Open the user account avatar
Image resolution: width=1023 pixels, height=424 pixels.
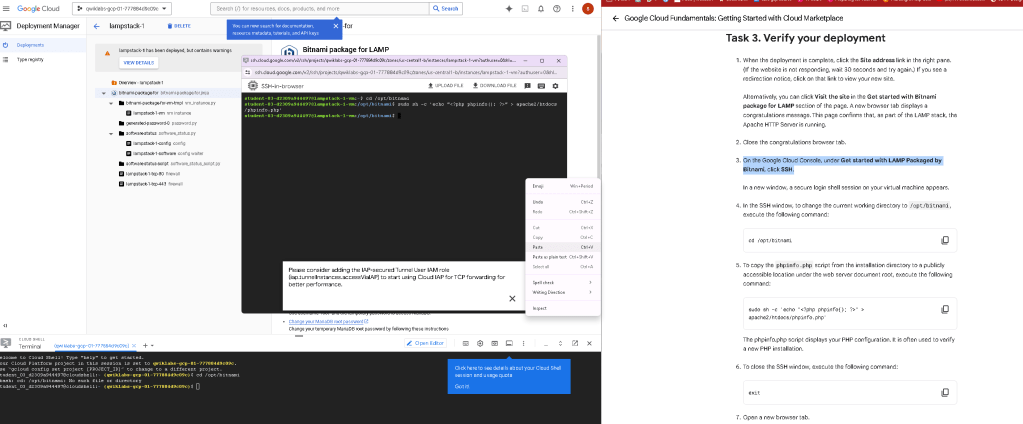click(588, 8)
